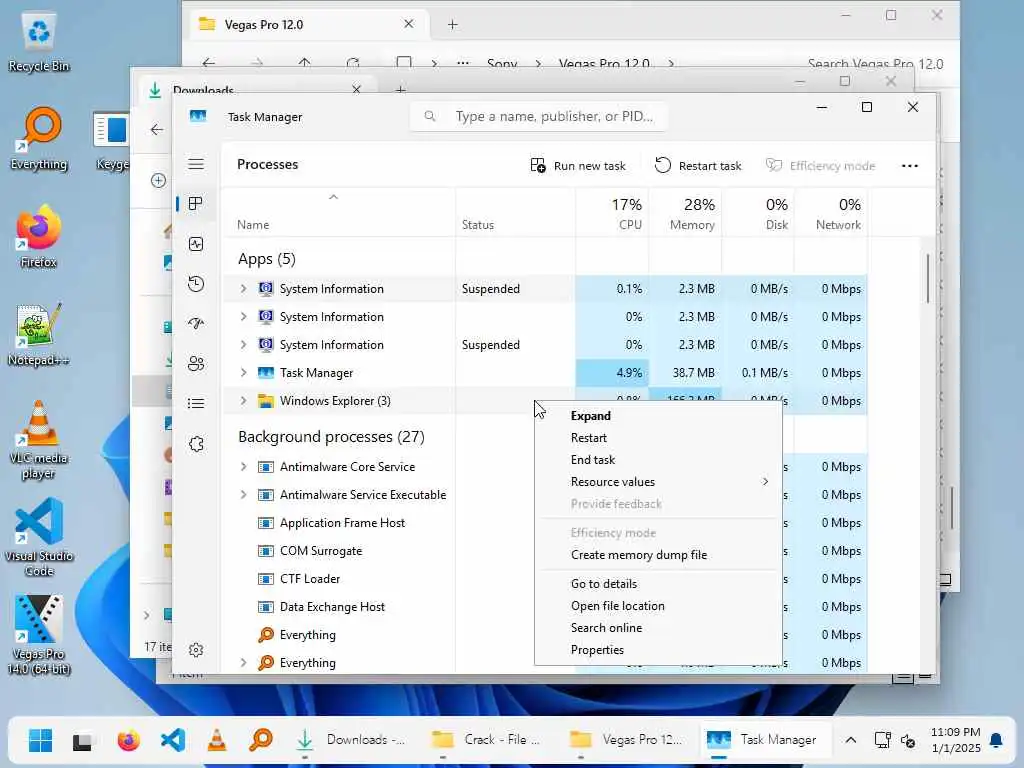Image resolution: width=1024 pixels, height=768 pixels.
Task: Click the Task Manager search input field
Action: coord(539,116)
